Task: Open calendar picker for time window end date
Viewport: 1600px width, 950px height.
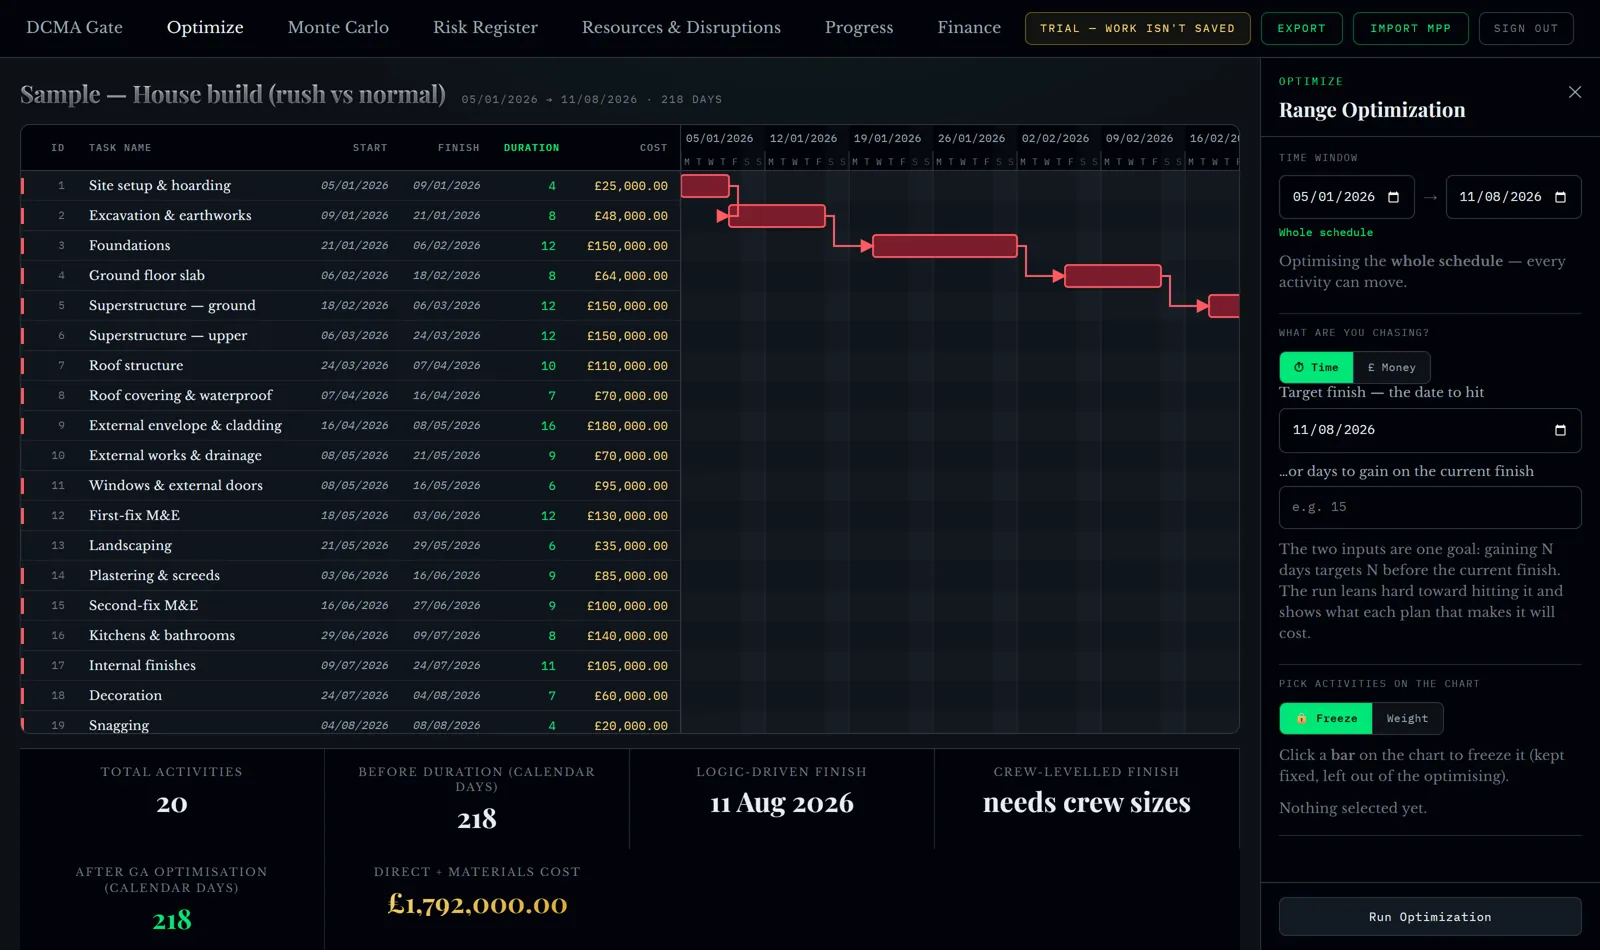Action: [x=1561, y=197]
